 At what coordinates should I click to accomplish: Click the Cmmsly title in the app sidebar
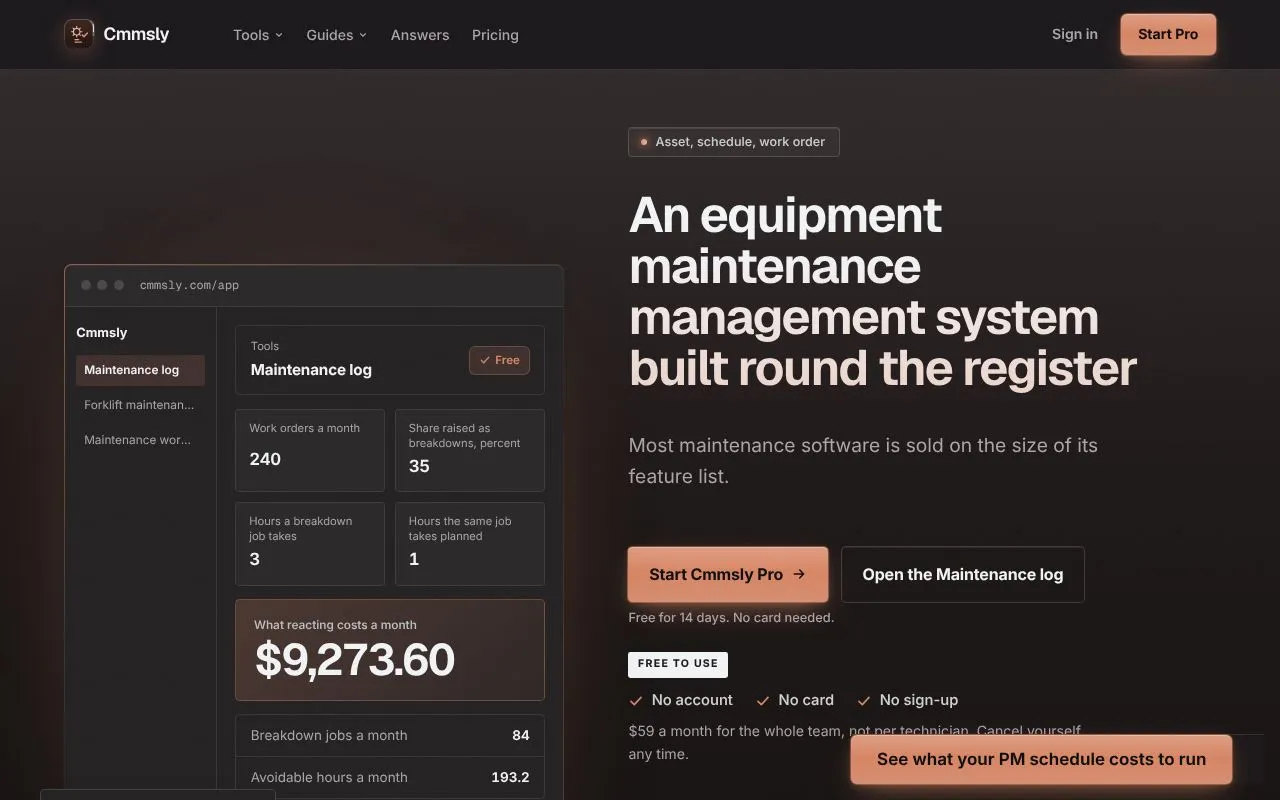[x=102, y=333]
